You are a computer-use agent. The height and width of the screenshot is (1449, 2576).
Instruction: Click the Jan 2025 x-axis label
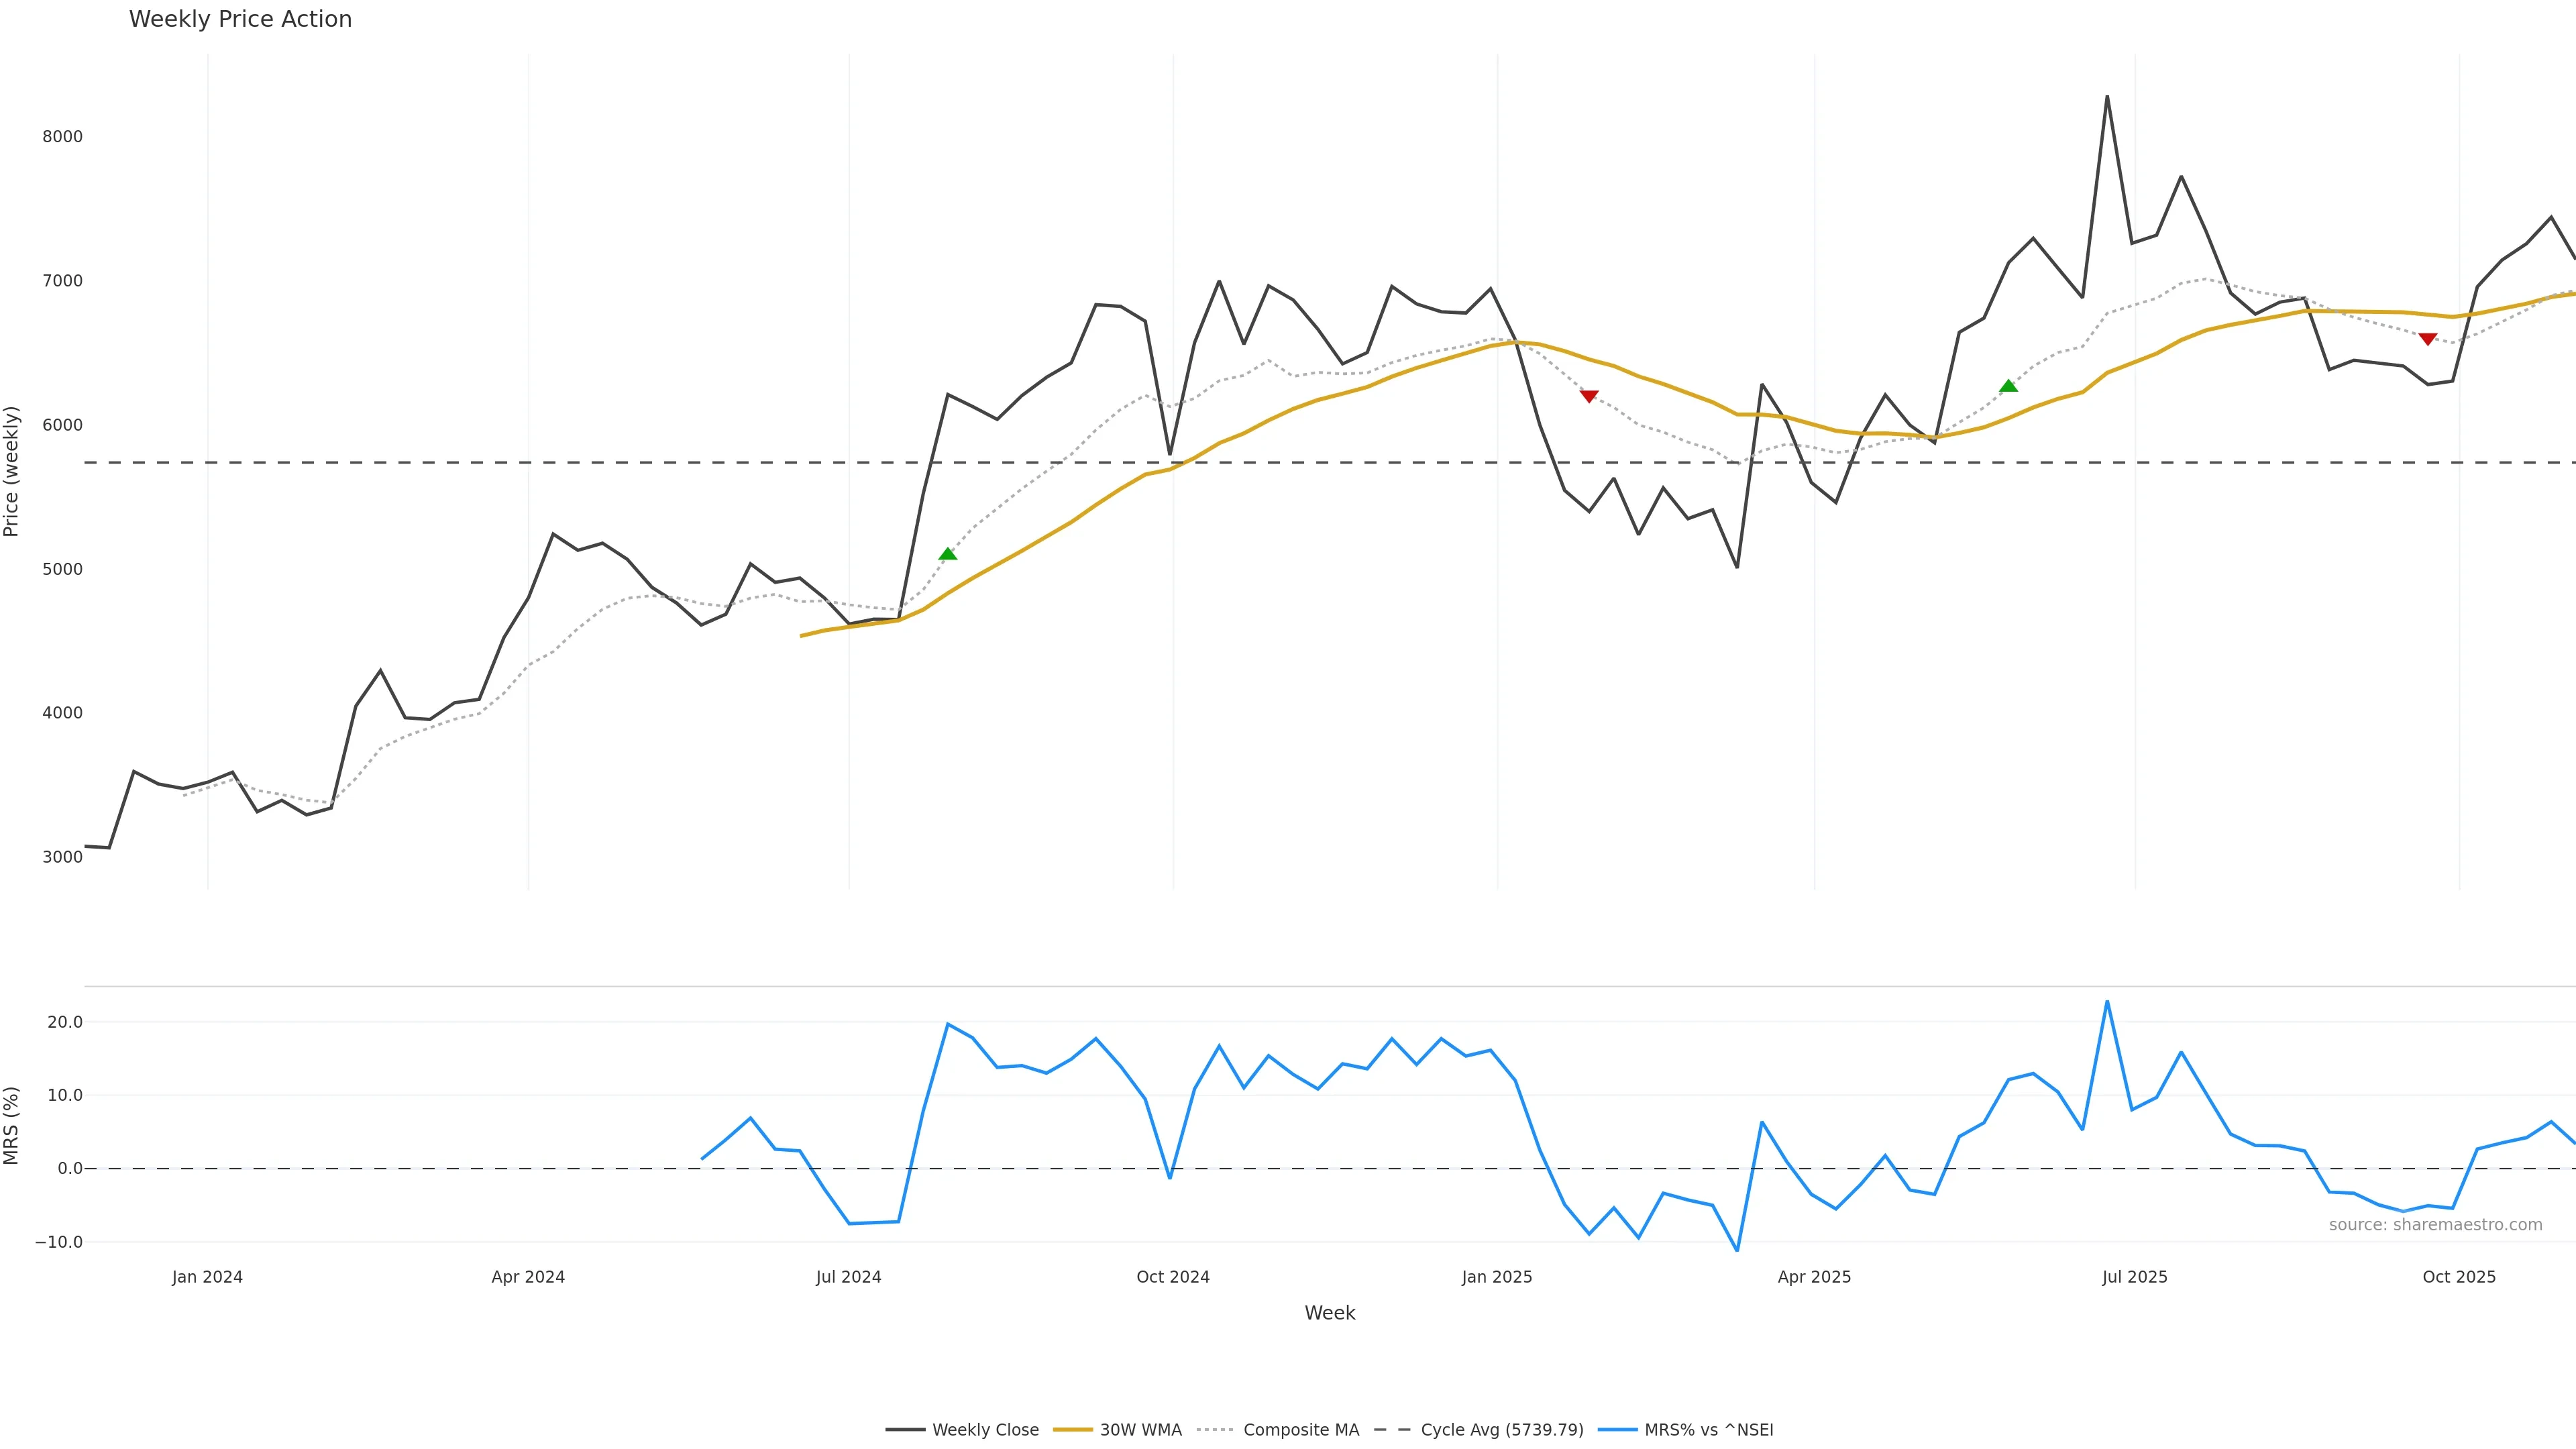click(x=1496, y=1277)
